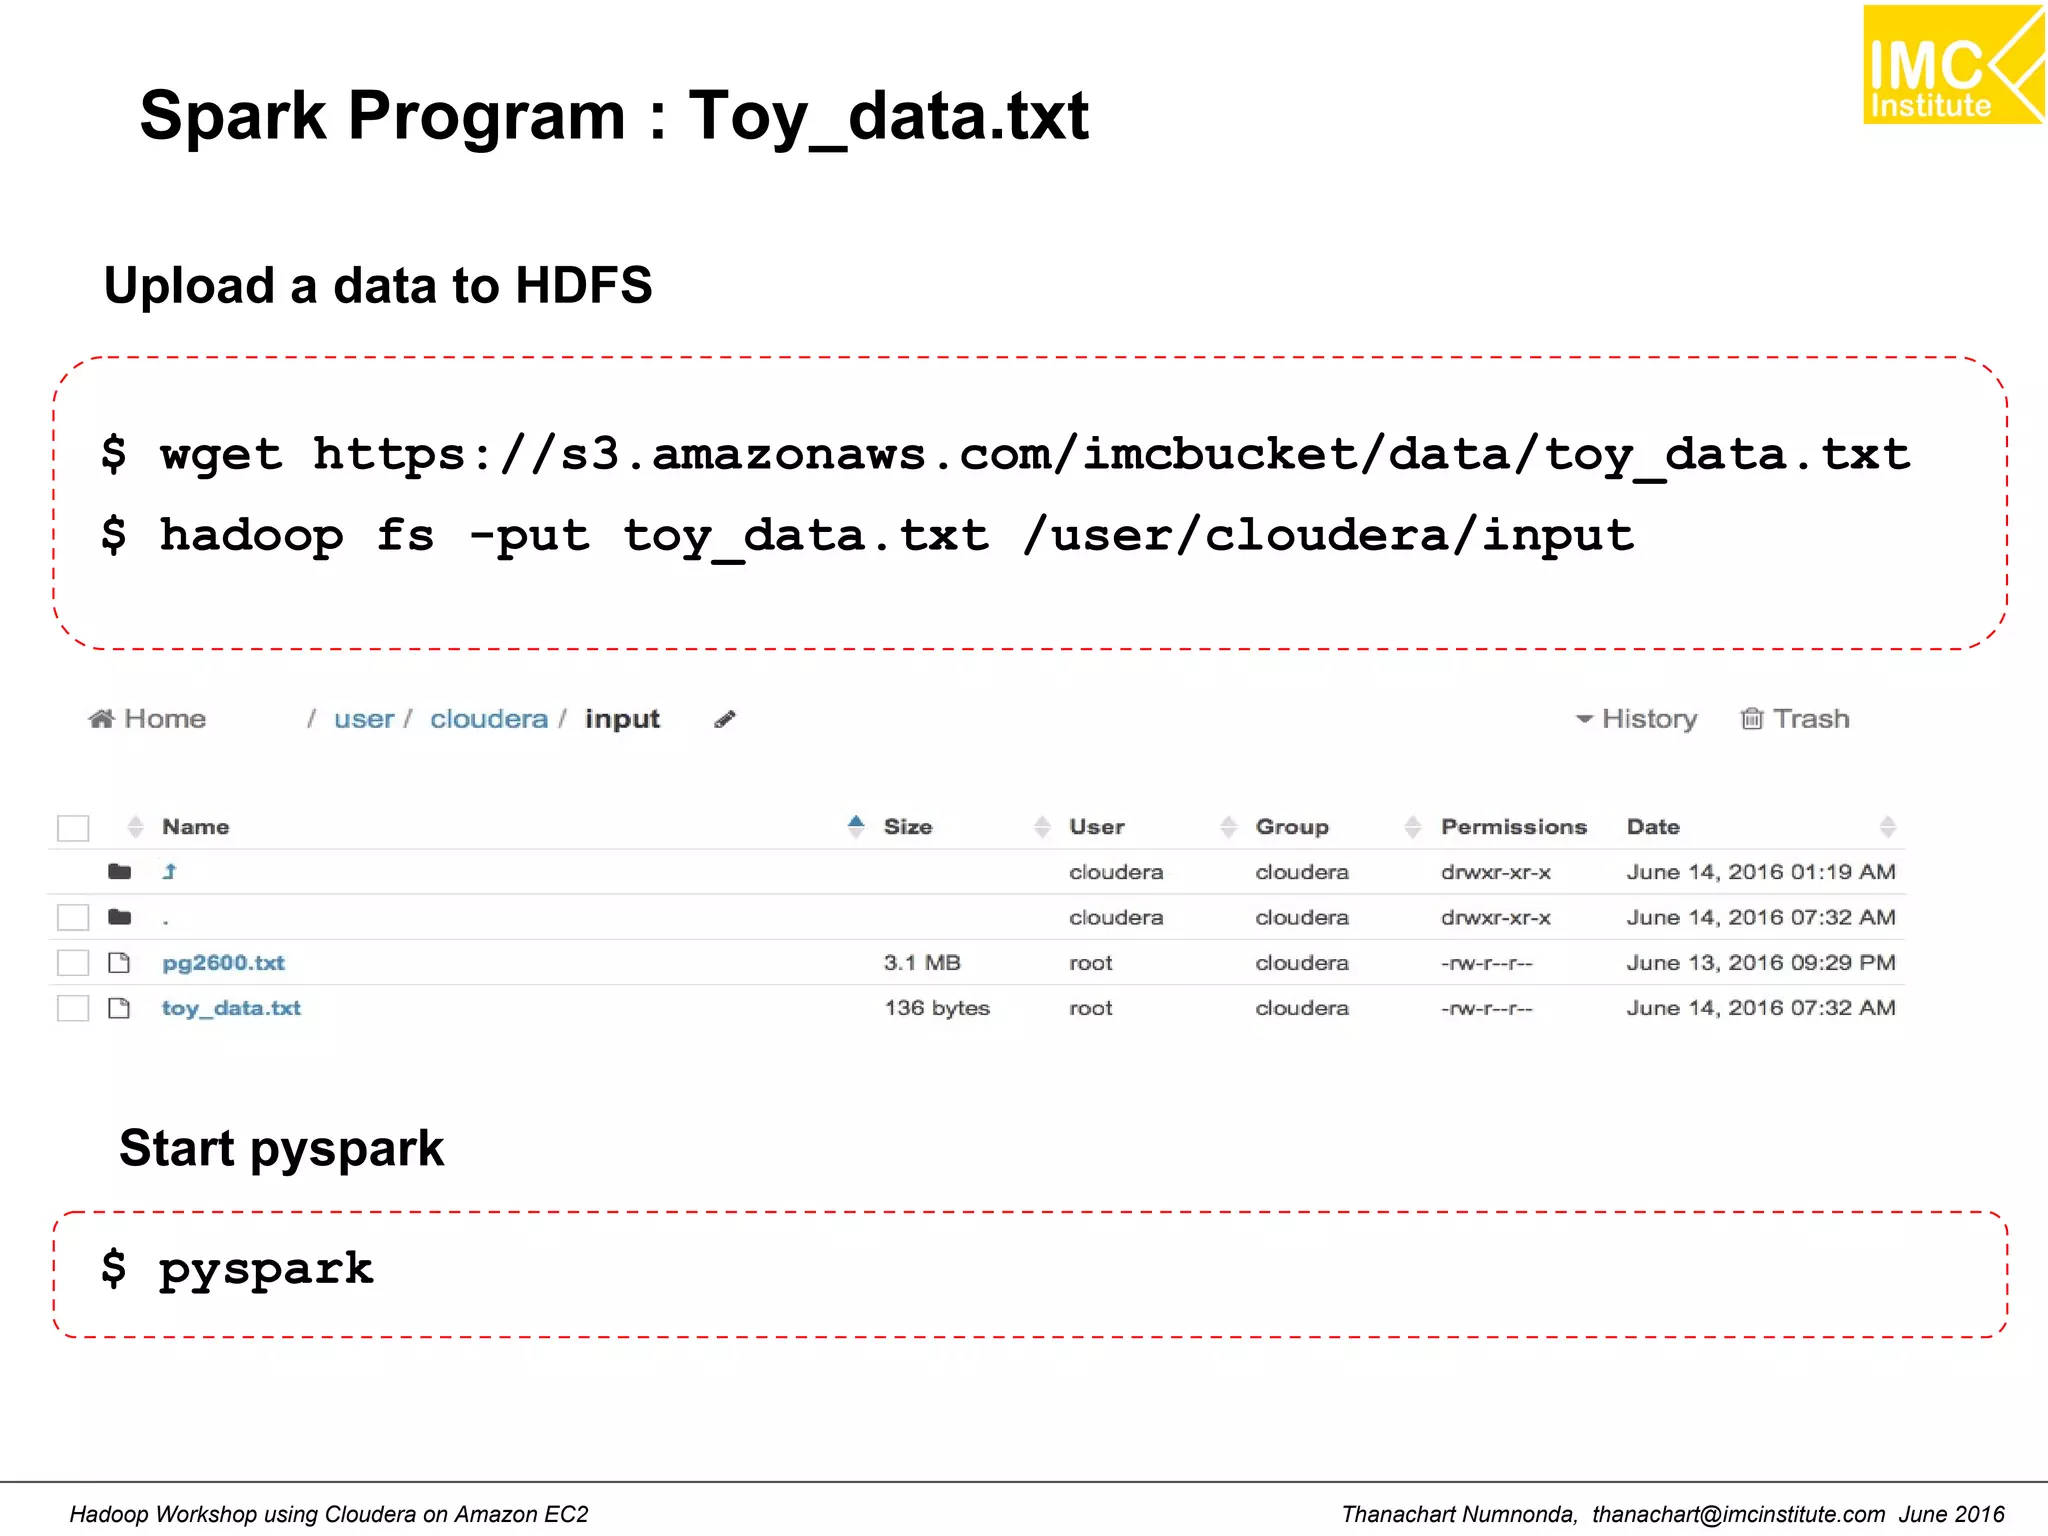
Task: Click the 'Start pyspark' heading
Action: tap(281, 1149)
